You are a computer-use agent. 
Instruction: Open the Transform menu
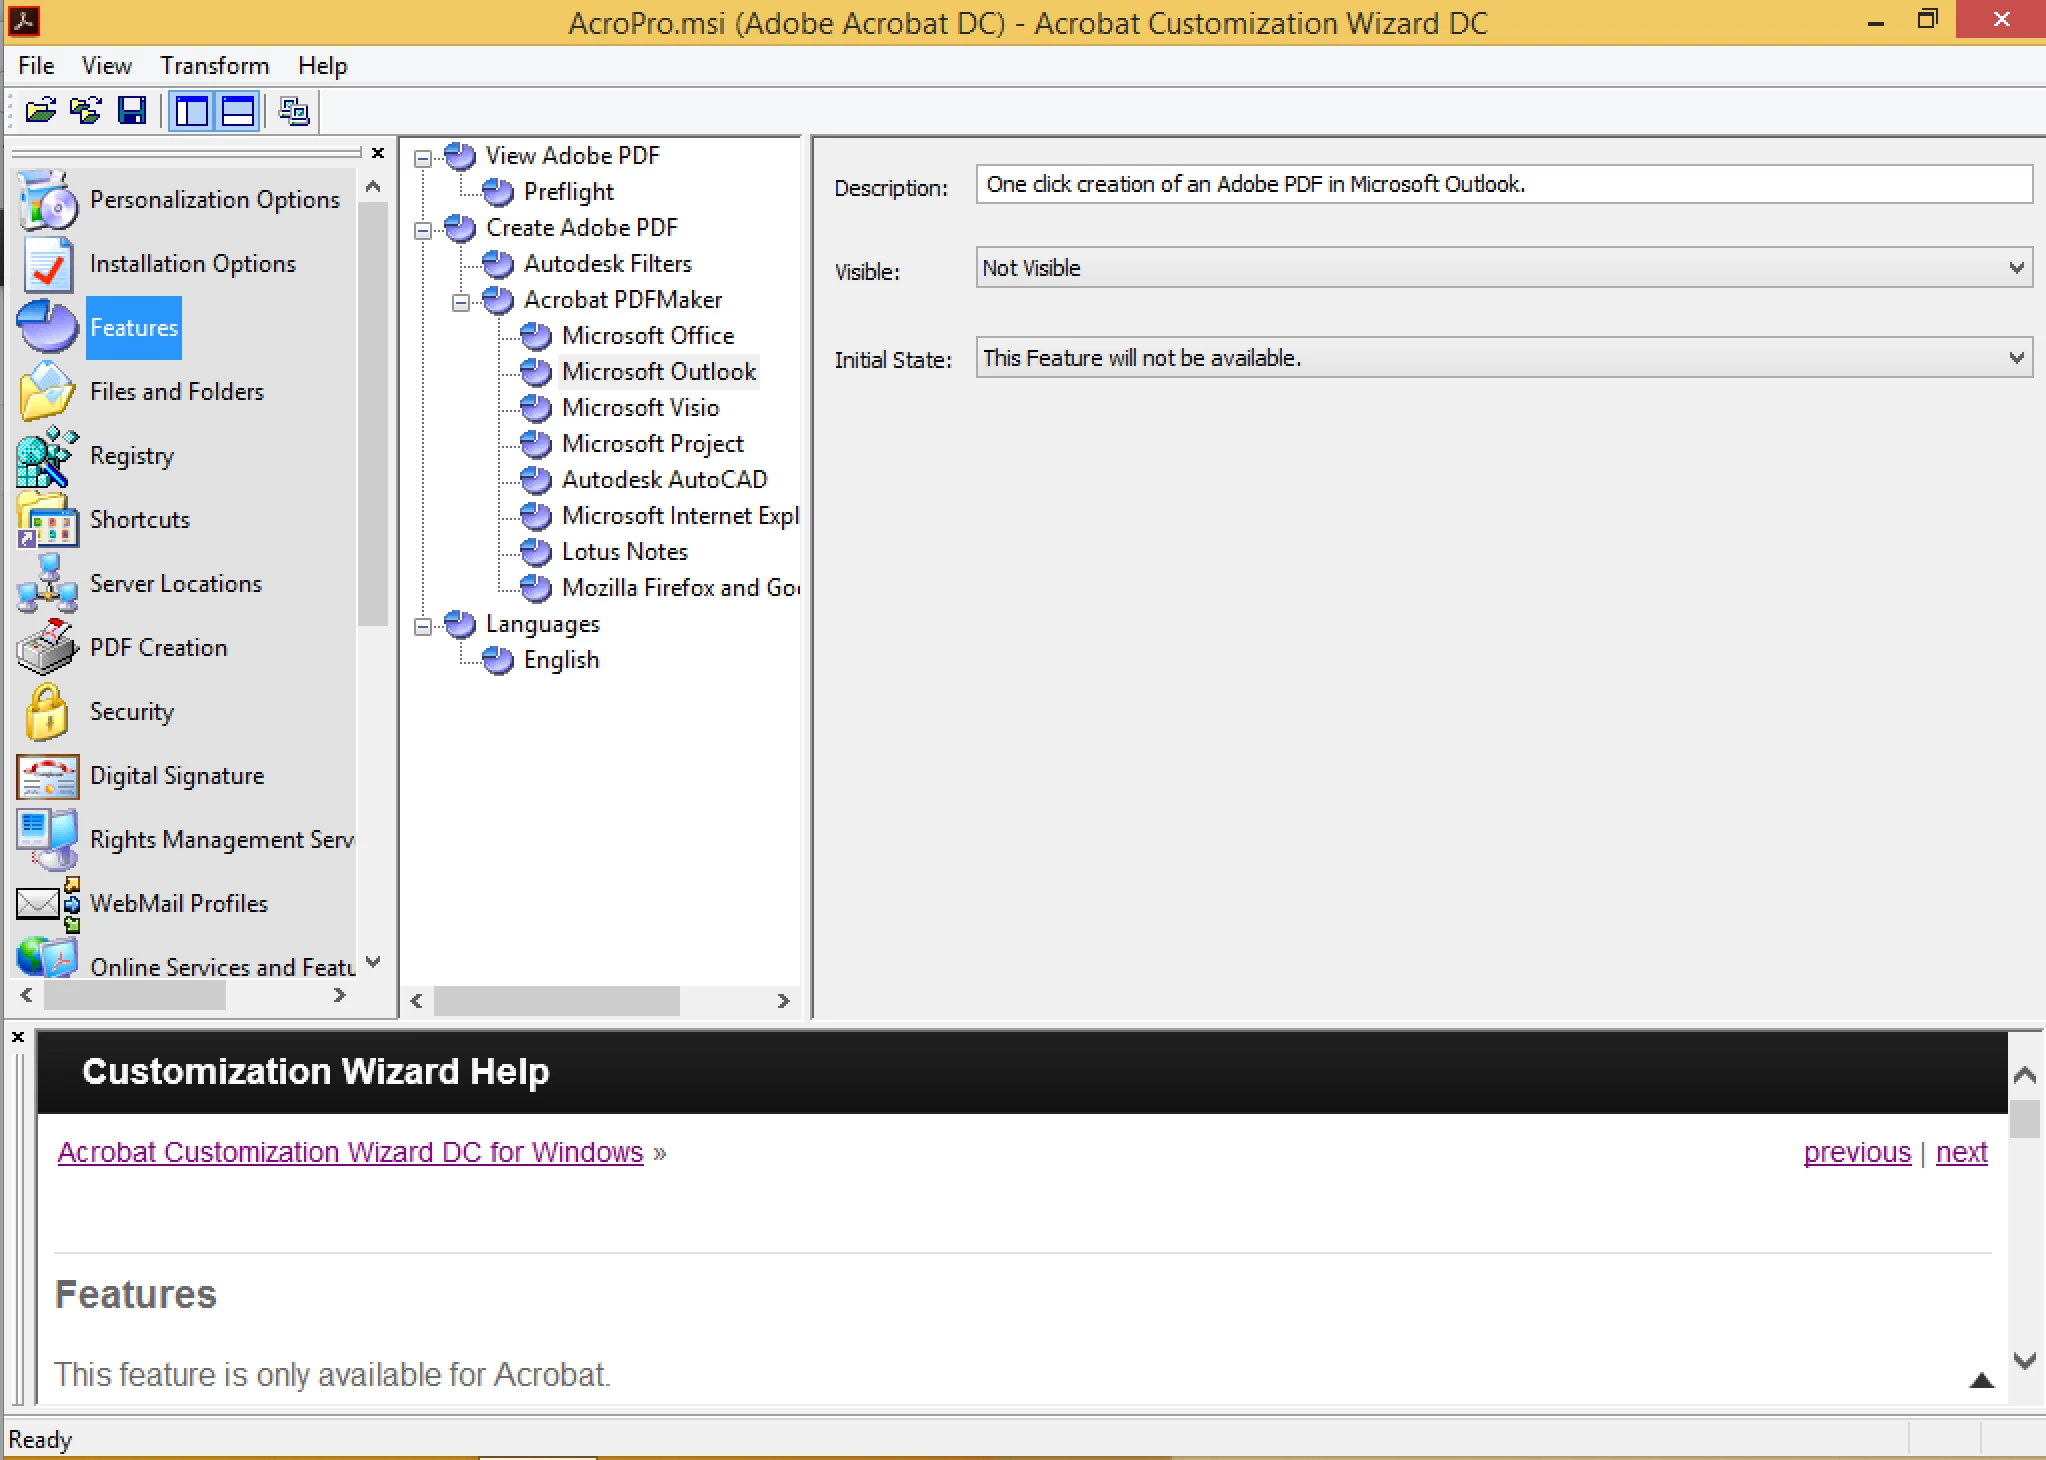pos(214,66)
